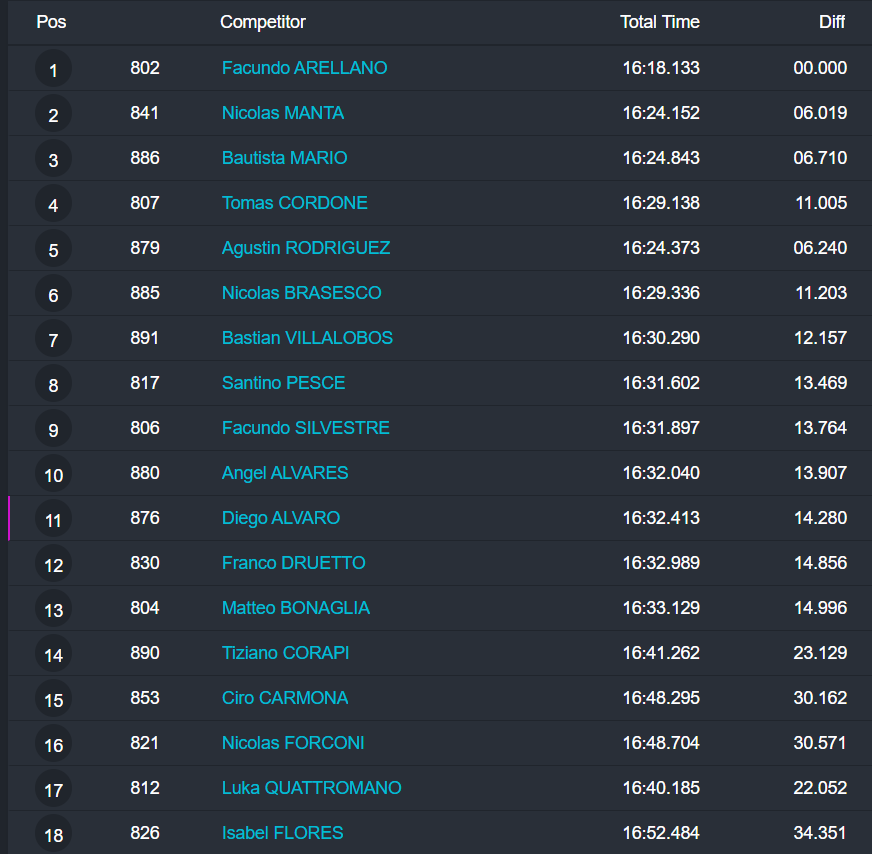The height and width of the screenshot is (854, 872).
Task: Click diff value 30.162 in Ciro CARMONA row
Action: click(x=820, y=698)
